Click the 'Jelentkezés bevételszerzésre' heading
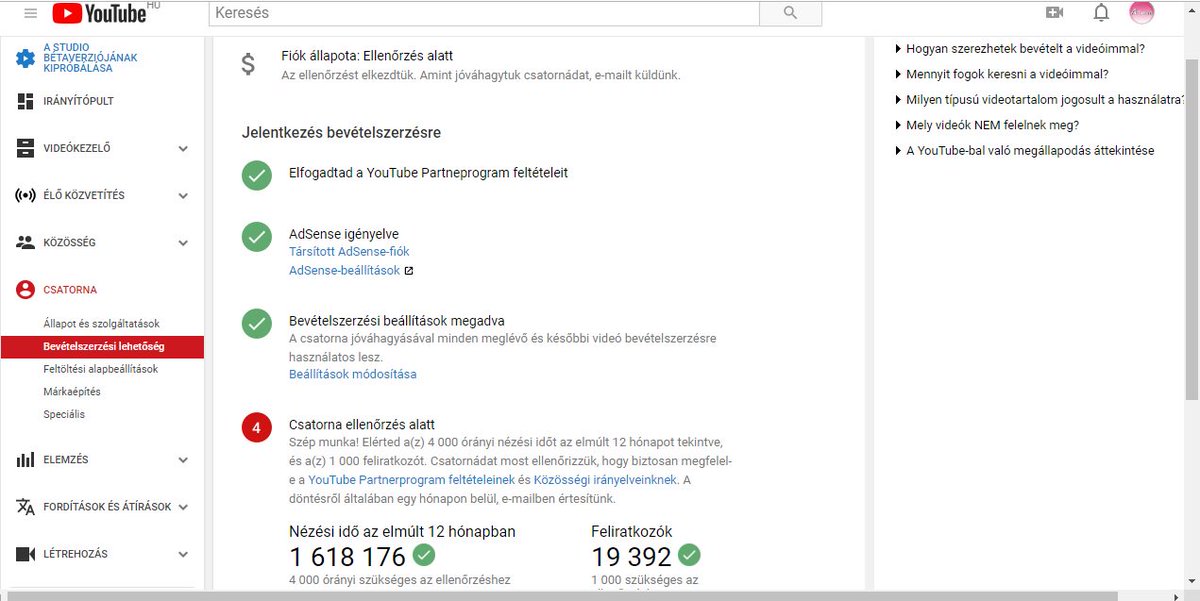 pyautogui.click(x=341, y=132)
